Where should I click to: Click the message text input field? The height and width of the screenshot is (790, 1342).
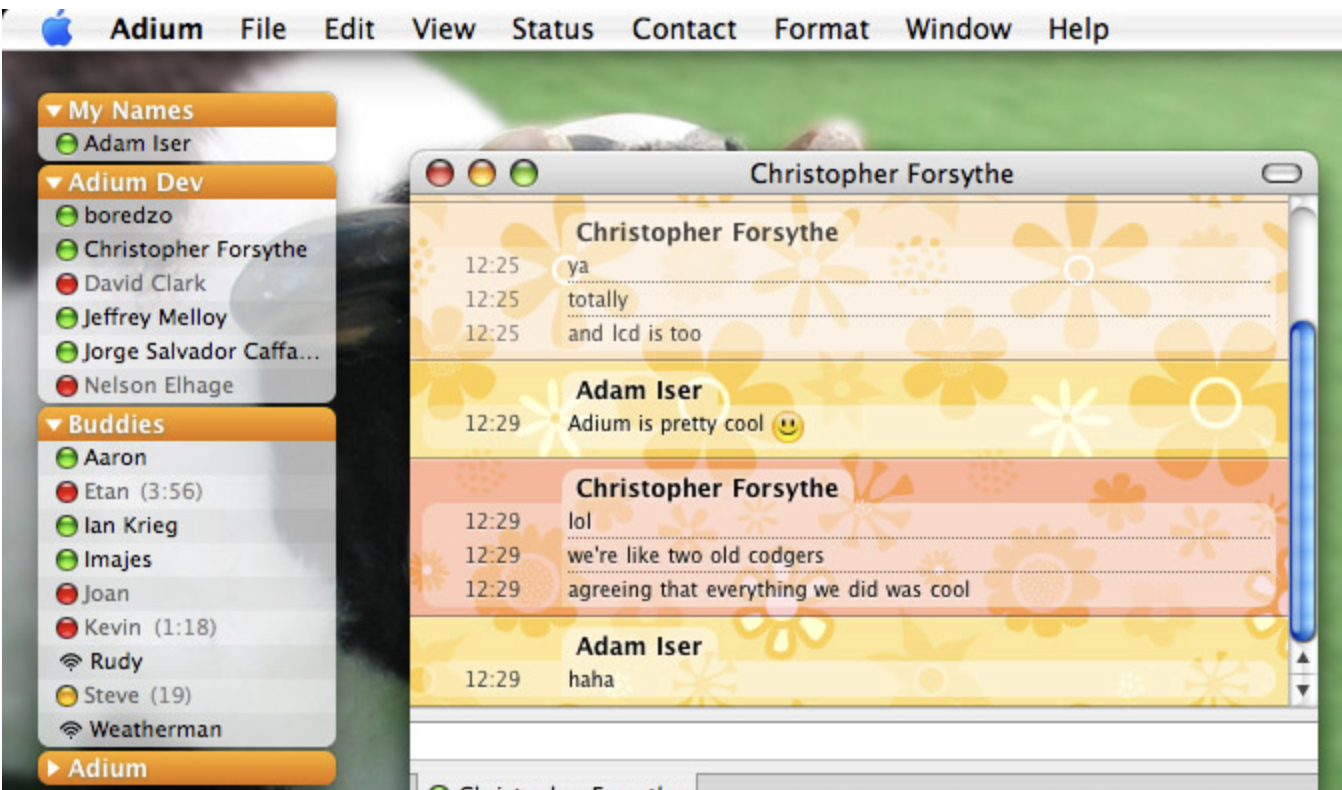coord(864,743)
